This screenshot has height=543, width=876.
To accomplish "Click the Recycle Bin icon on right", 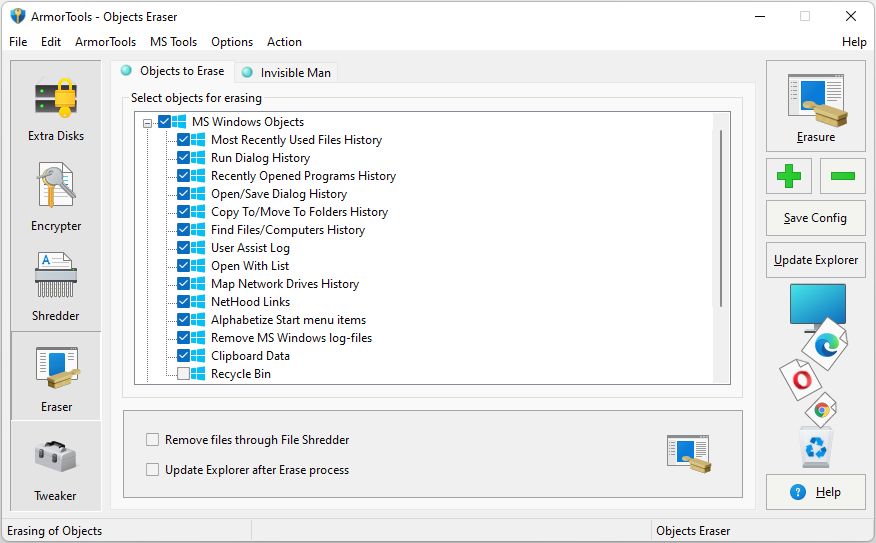I will 816,448.
